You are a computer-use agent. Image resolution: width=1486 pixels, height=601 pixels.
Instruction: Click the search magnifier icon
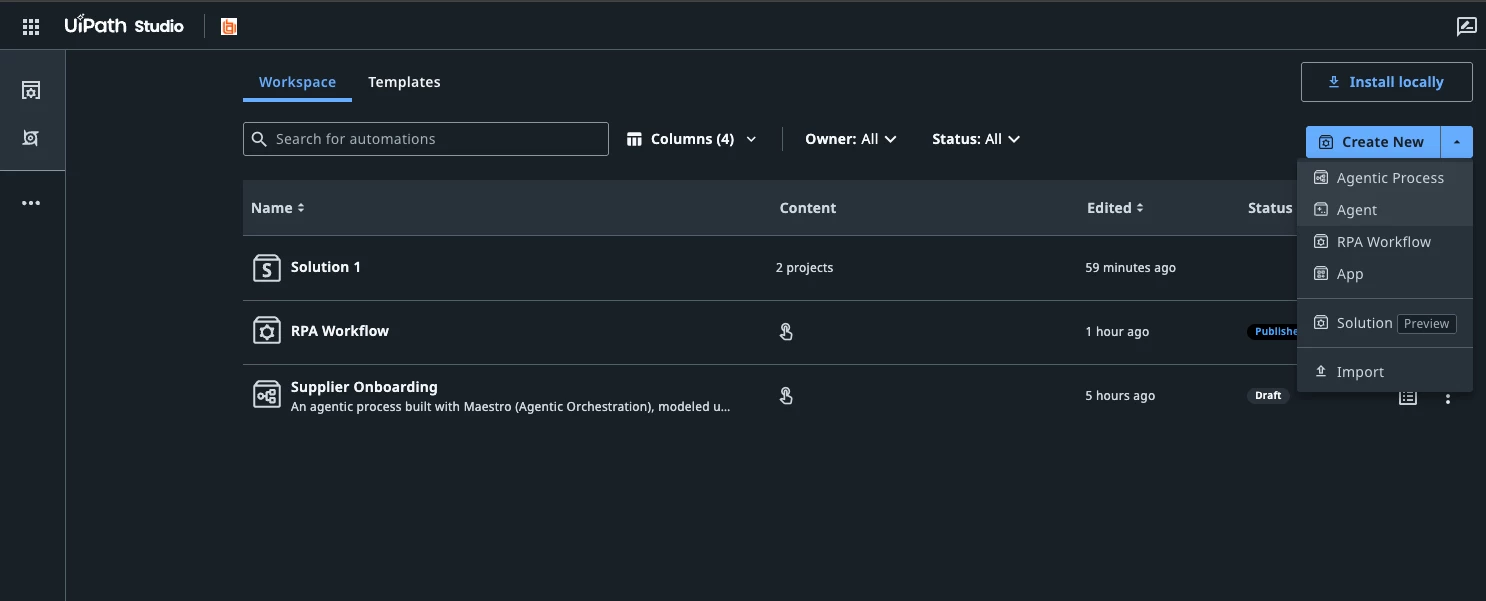click(x=260, y=139)
